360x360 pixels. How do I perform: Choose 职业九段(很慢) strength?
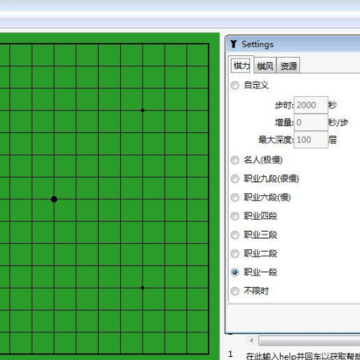click(x=235, y=179)
